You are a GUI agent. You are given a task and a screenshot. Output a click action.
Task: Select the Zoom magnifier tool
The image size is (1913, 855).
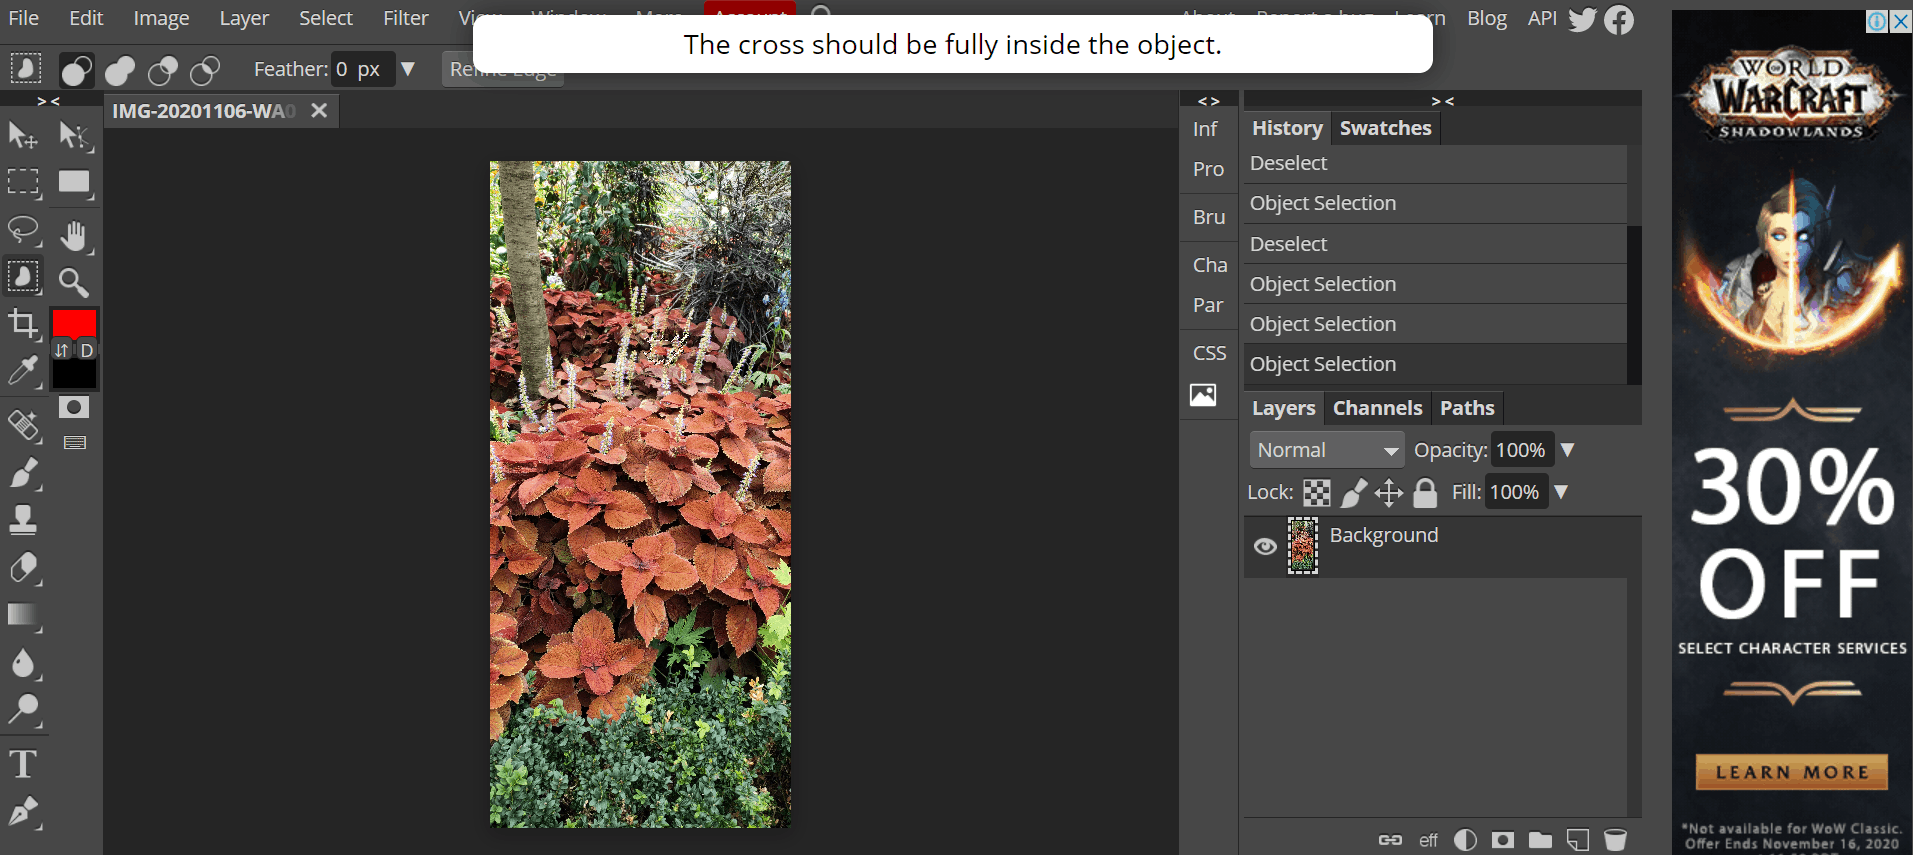click(75, 283)
